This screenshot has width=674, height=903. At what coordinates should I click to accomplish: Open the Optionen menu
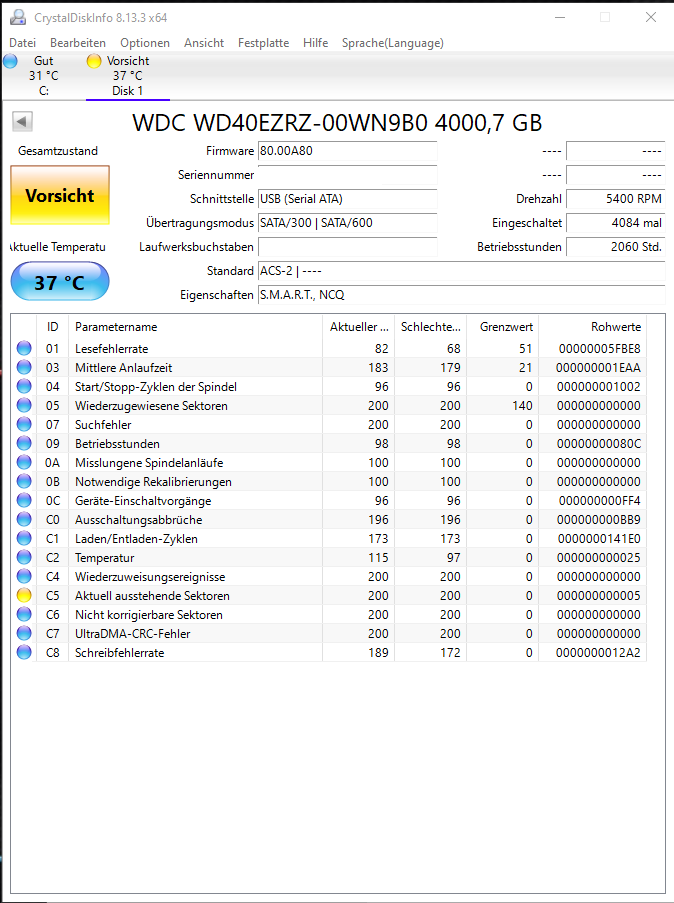coord(145,43)
